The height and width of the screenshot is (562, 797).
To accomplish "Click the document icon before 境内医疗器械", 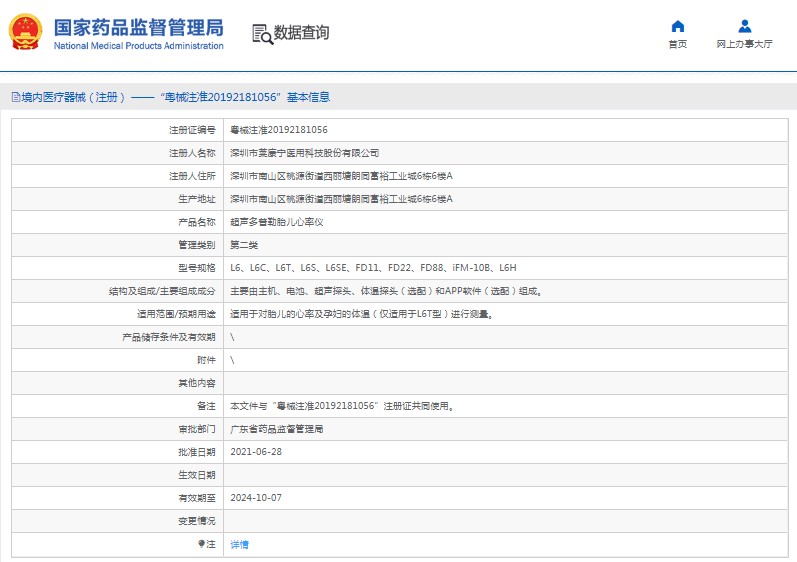I will click(x=16, y=97).
